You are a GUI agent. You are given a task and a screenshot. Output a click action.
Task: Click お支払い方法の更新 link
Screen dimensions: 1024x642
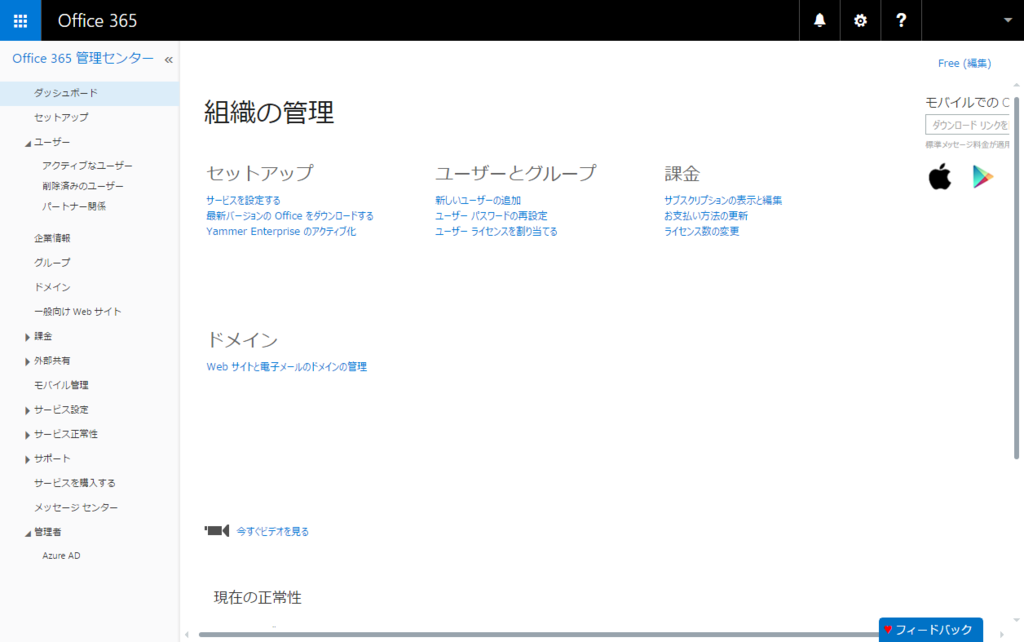point(706,216)
